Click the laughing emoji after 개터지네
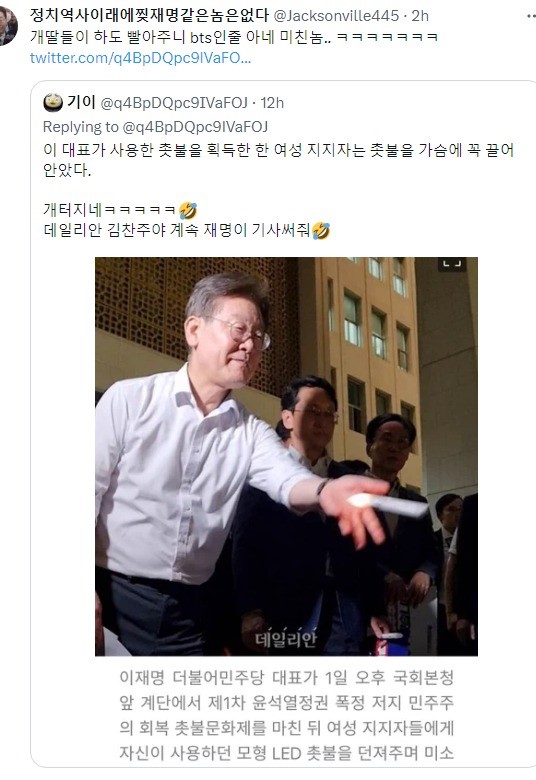 pos(188,210)
